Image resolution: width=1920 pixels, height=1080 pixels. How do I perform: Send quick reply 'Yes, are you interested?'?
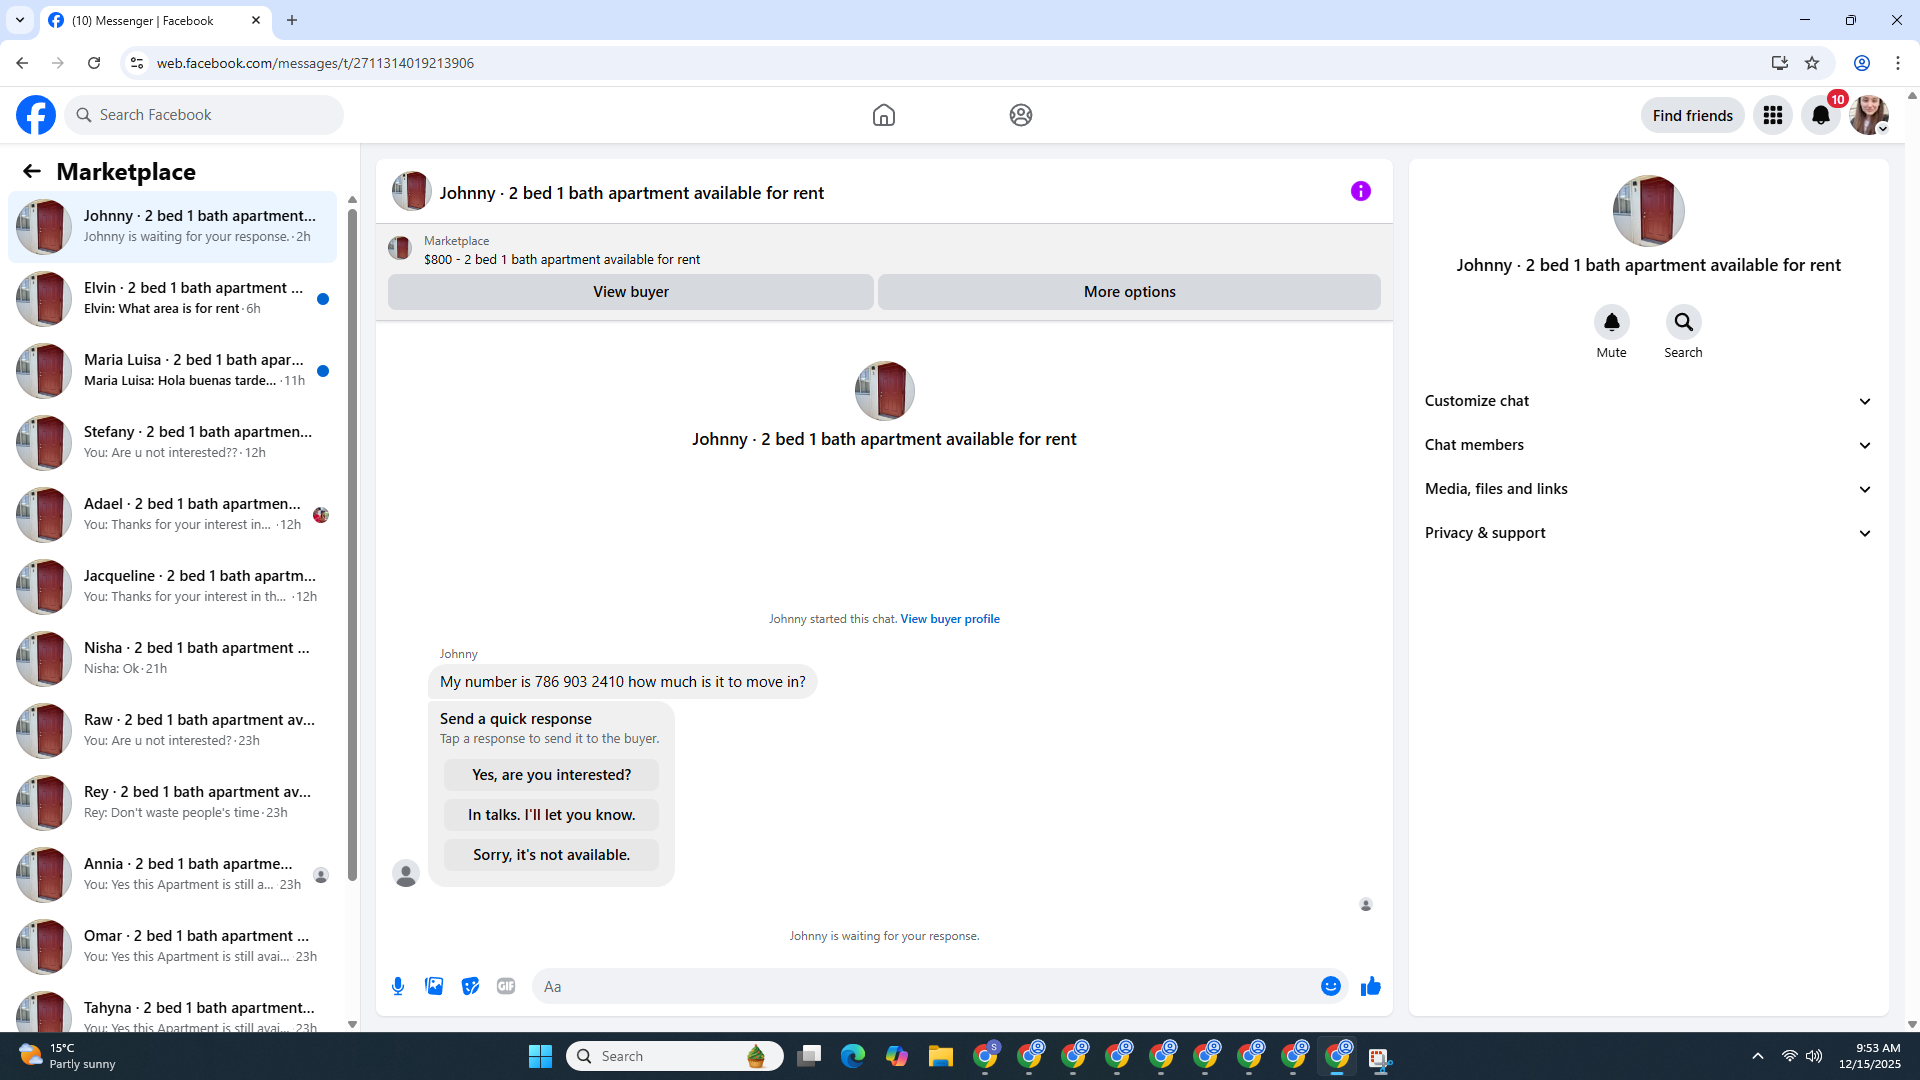[552, 775]
